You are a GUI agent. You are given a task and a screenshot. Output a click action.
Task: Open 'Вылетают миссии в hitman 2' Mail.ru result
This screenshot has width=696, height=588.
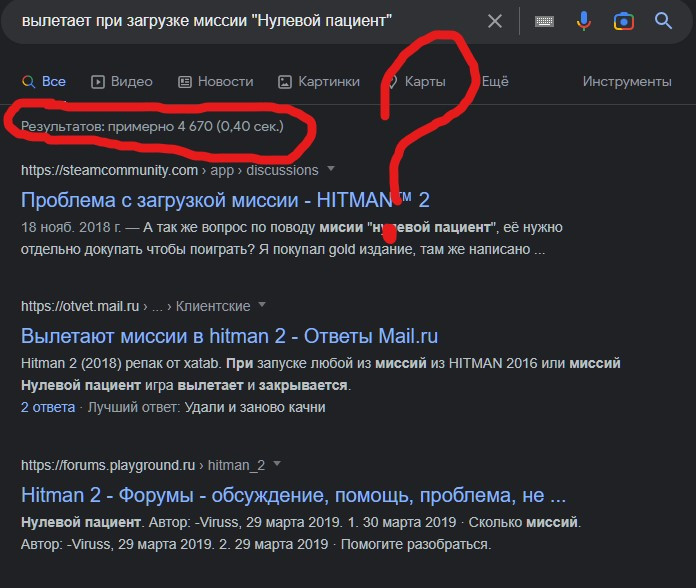click(229, 336)
